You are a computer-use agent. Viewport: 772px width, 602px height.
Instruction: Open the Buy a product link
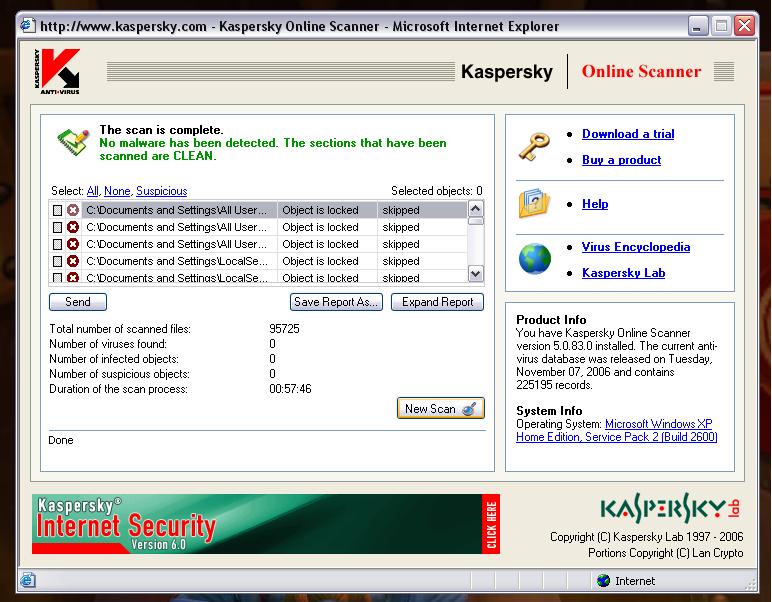pyautogui.click(x=621, y=160)
